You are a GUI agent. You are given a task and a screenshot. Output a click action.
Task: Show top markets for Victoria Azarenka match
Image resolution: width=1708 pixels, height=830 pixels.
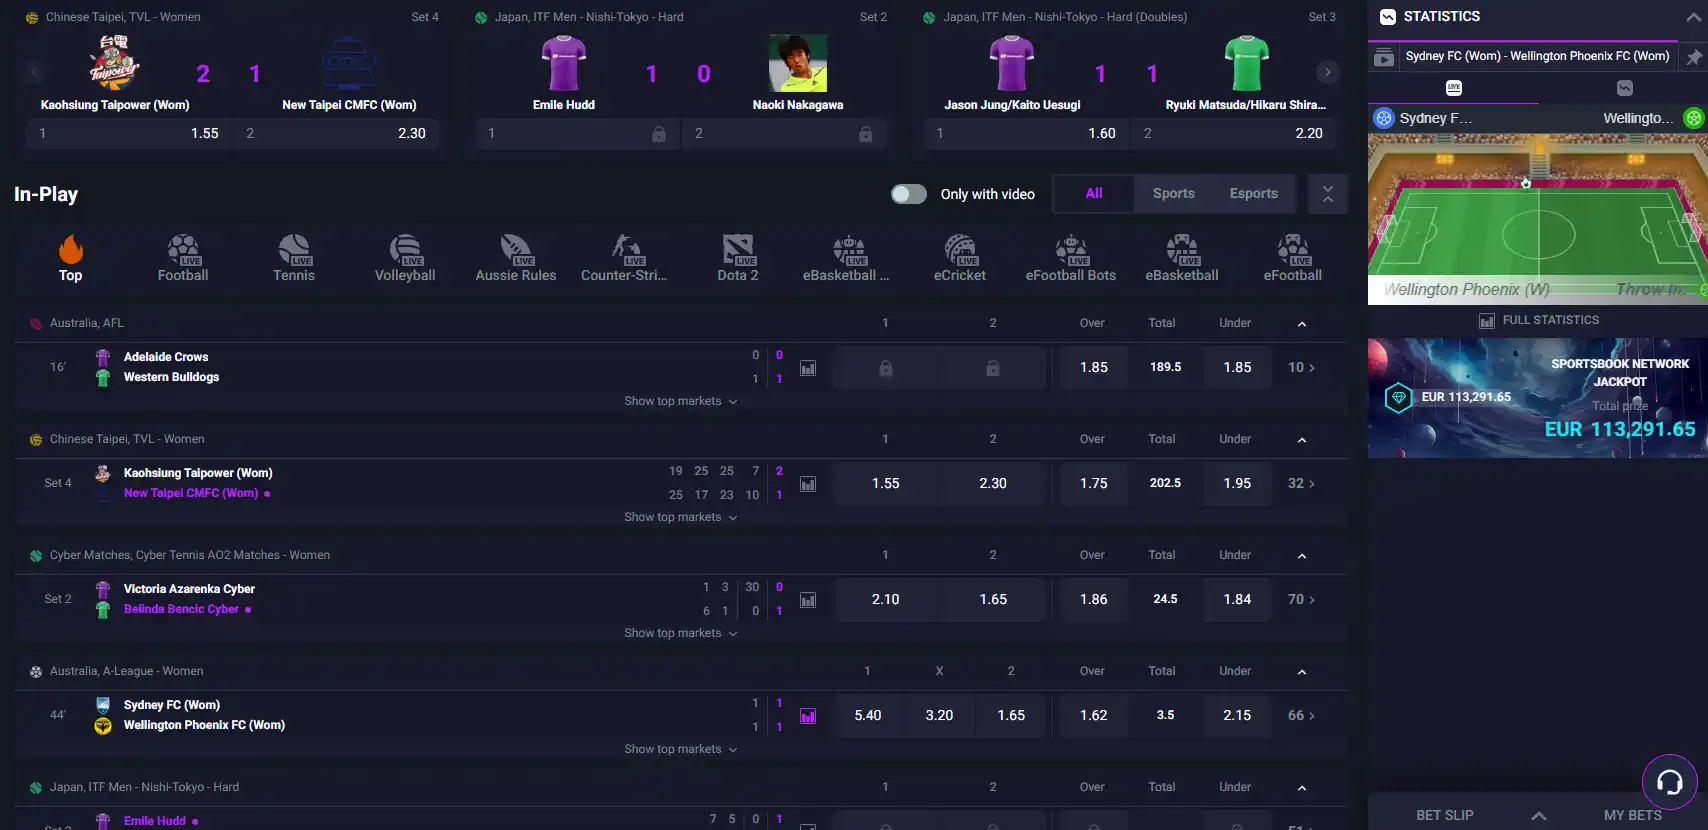click(680, 633)
